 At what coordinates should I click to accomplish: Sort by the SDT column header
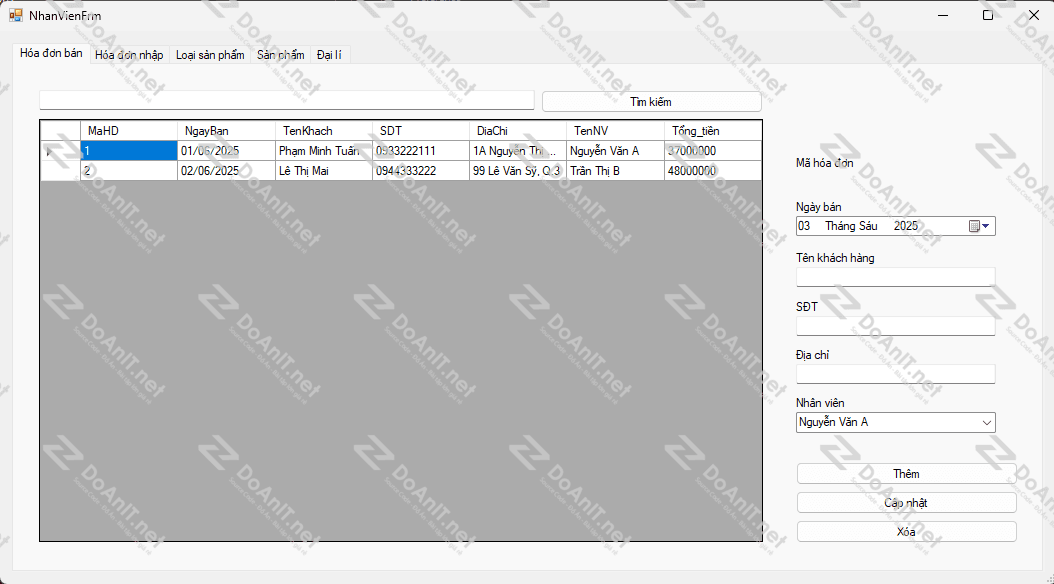[421, 131]
